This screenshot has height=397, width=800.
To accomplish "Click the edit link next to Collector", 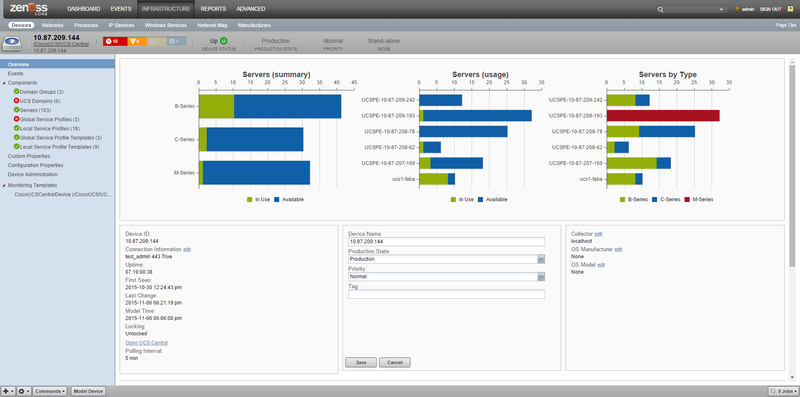I will pos(598,234).
